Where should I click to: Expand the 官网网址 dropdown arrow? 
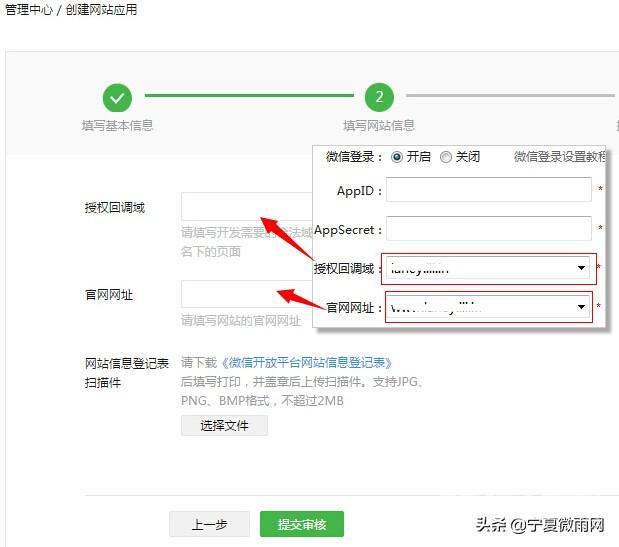coord(582,308)
